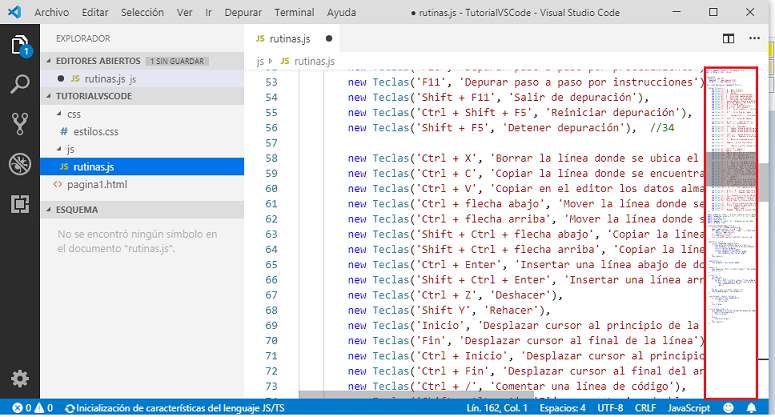Image resolution: width=775 pixels, height=417 pixels.
Task: Open the Debug view icon
Action: [x=20, y=164]
